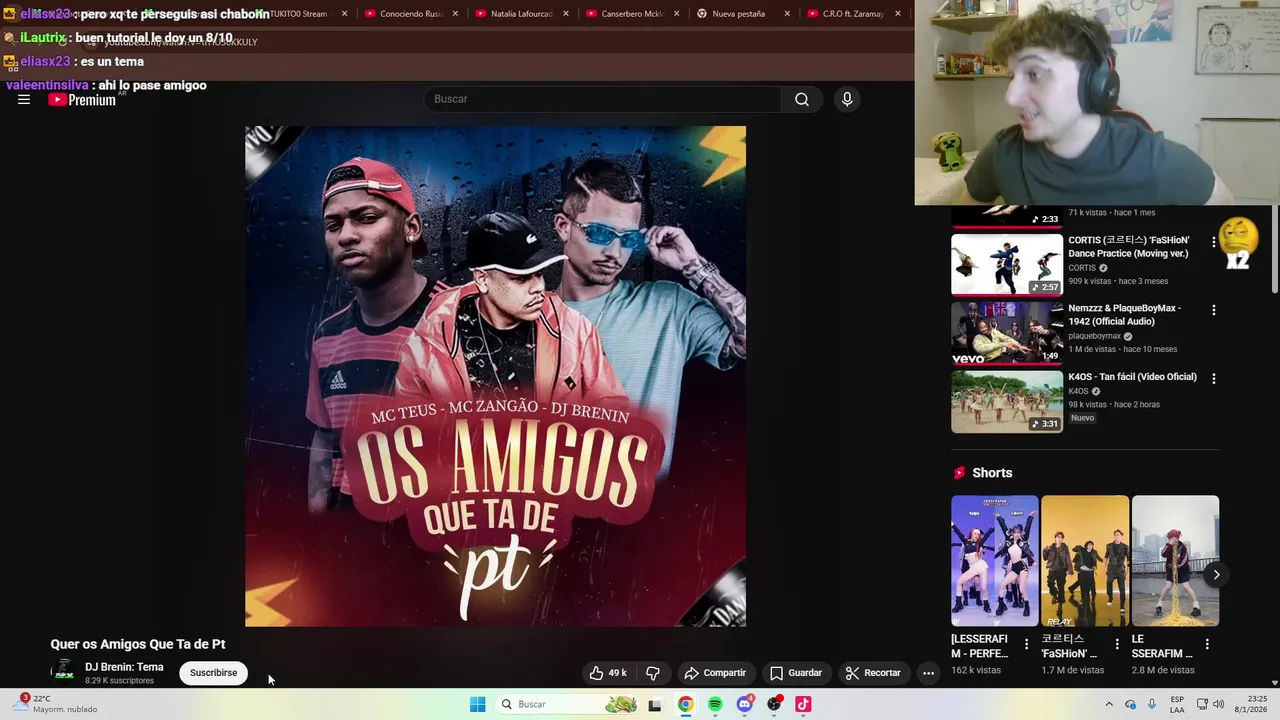The width and height of the screenshot is (1280, 720).
Task: Subscribe with the Suscribirse button
Action: tap(214, 673)
